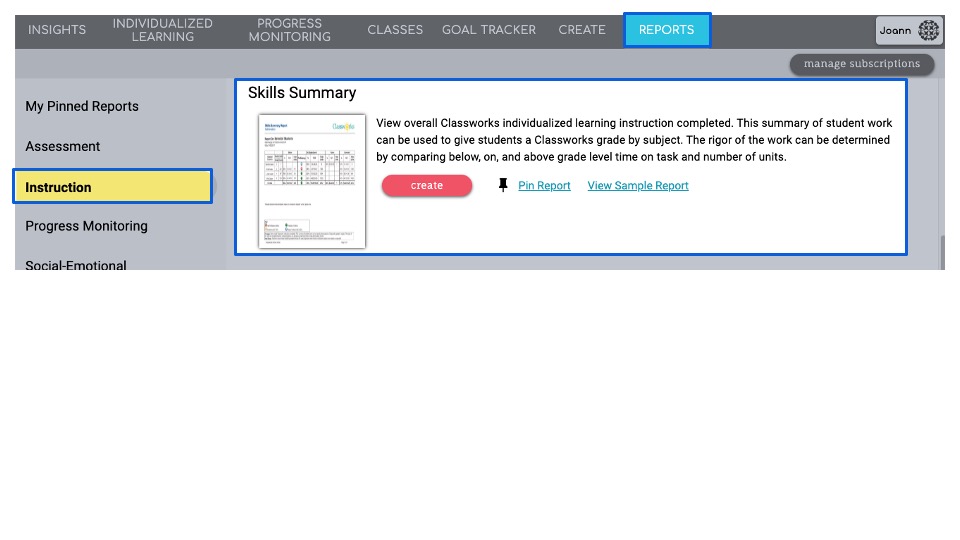The image size is (960, 540).
Task: Click the vertical scrollbar on the right
Action: coord(942,252)
